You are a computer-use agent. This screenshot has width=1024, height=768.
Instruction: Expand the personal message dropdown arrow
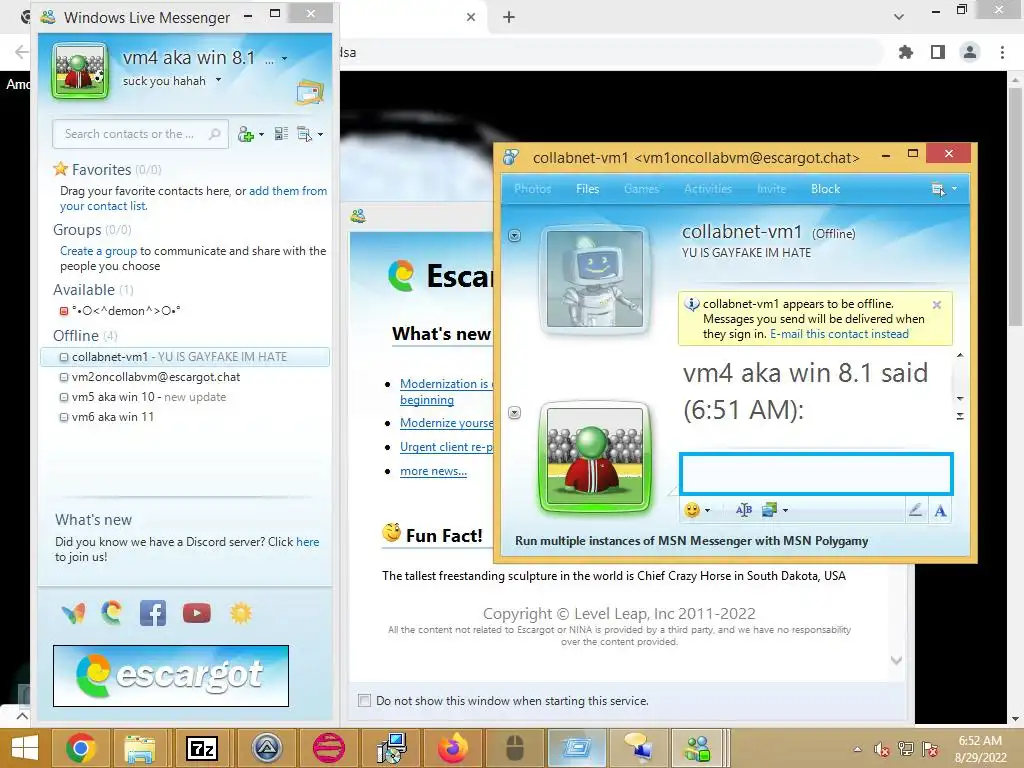pos(218,80)
